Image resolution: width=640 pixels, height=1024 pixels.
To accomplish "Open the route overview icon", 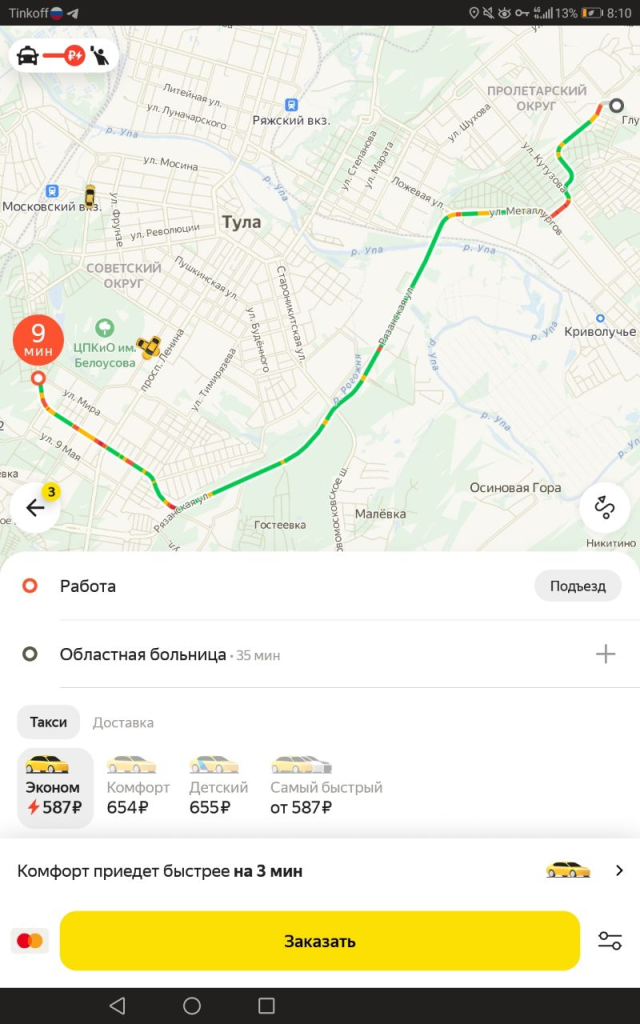I will (x=604, y=507).
